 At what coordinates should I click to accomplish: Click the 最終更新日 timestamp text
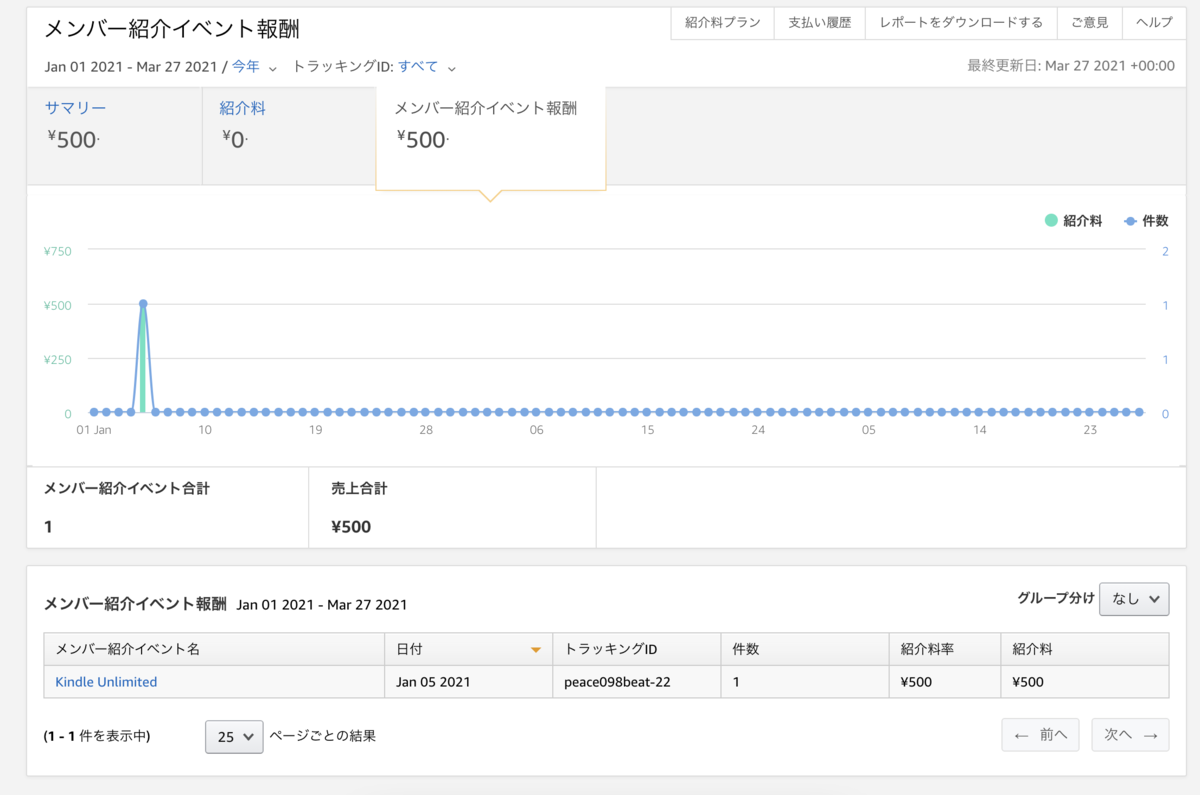[1071, 66]
